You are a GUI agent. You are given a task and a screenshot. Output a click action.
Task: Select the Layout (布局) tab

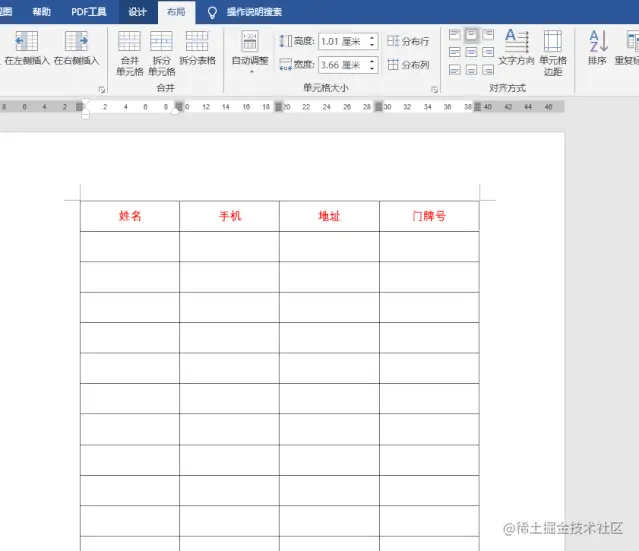[x=176, y=12]
